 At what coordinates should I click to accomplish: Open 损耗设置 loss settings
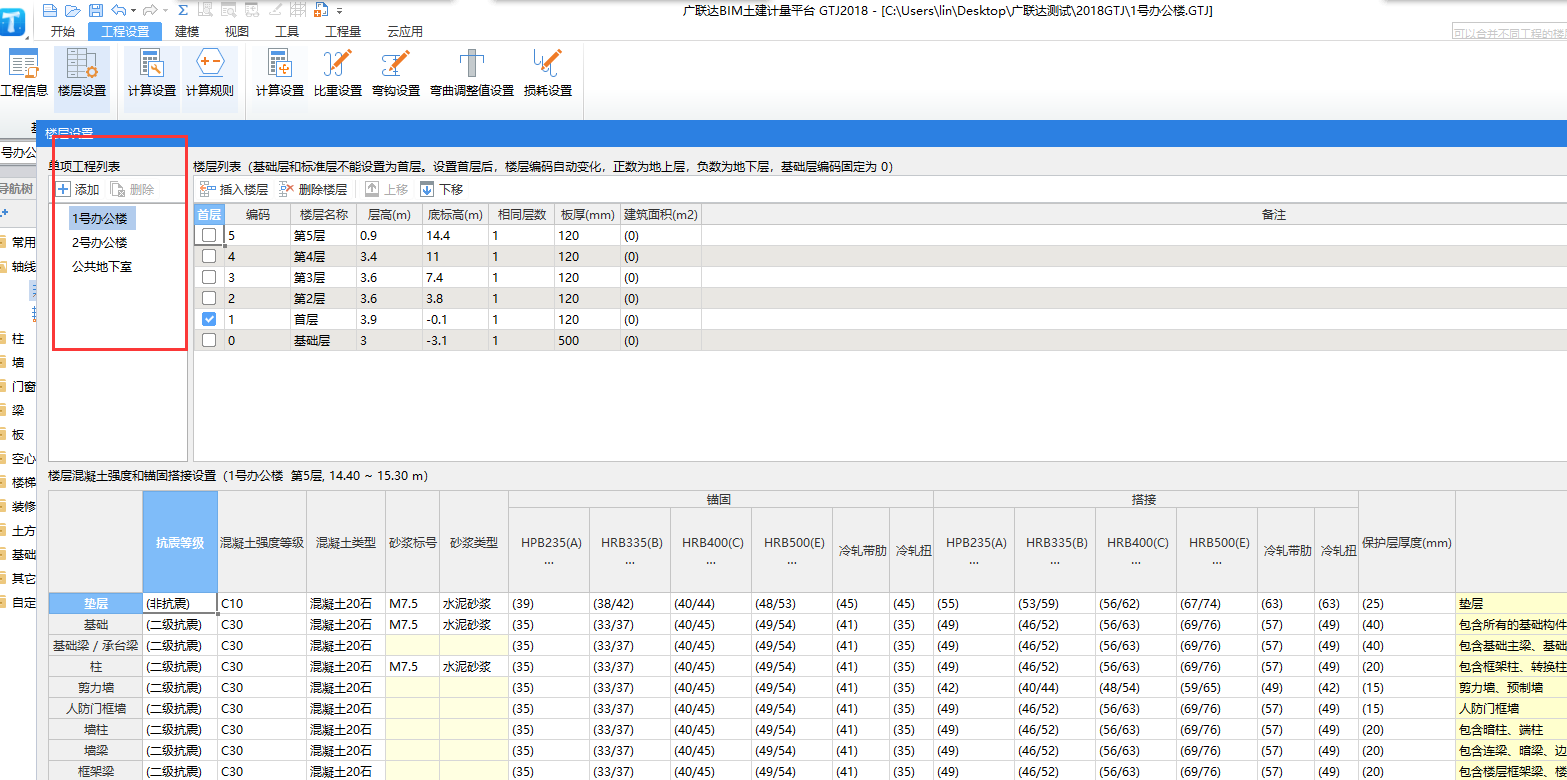[548, 73]
